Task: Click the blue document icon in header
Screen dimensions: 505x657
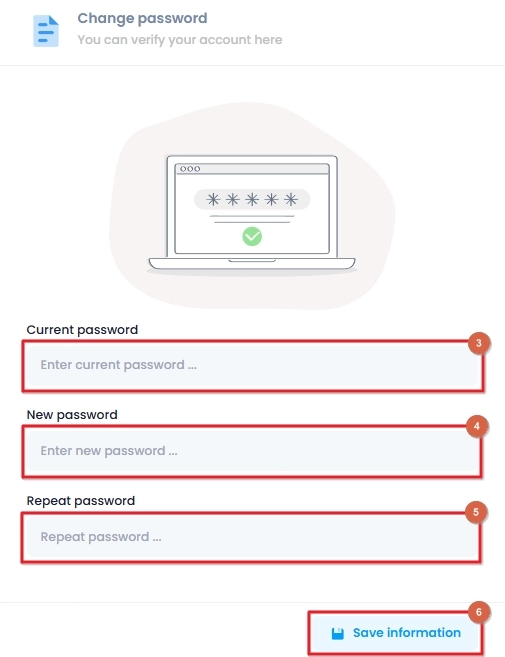Action: tap(46, 31)
